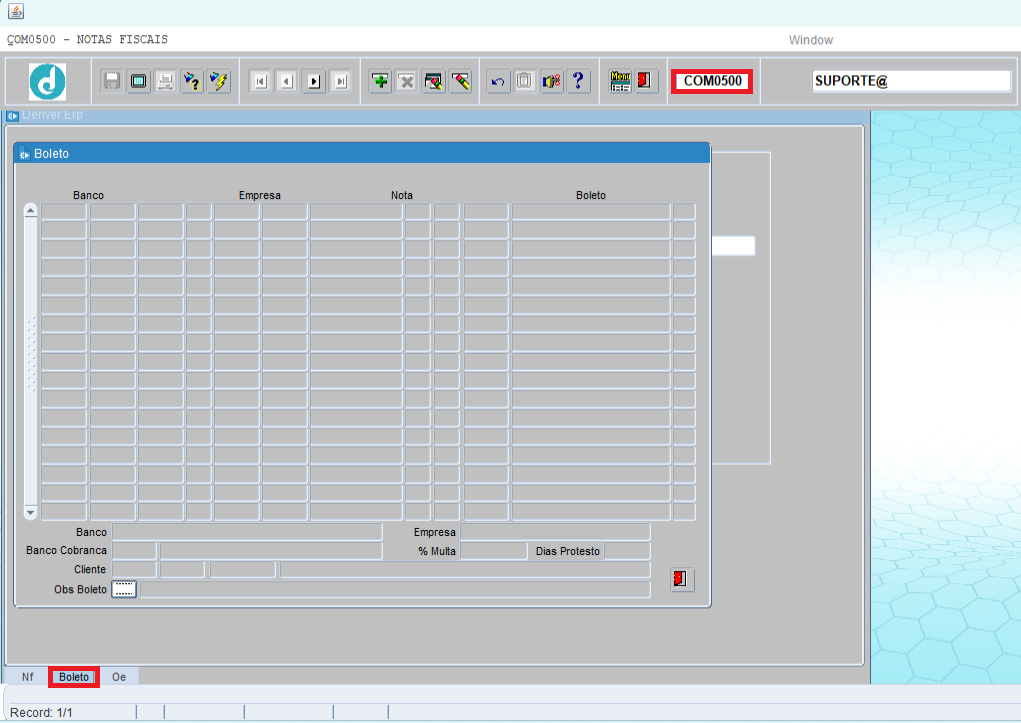Click the first record navigation button
This screenshot has height=723, width=1021.
coord(260,82)
